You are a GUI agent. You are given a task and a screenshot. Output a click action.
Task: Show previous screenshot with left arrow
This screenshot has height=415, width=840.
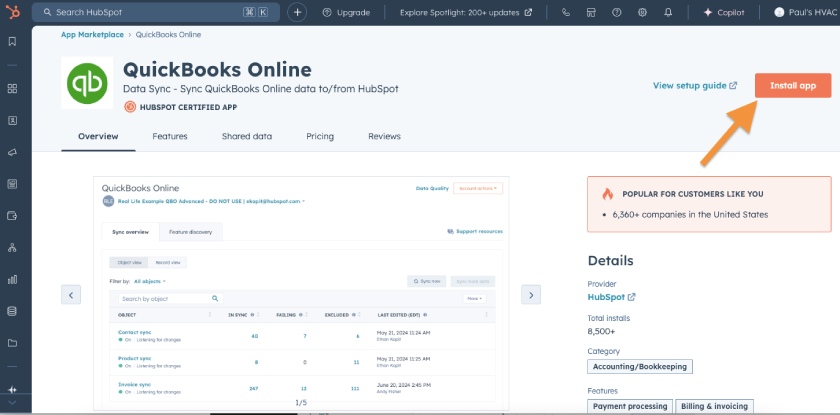coord(71,295)
